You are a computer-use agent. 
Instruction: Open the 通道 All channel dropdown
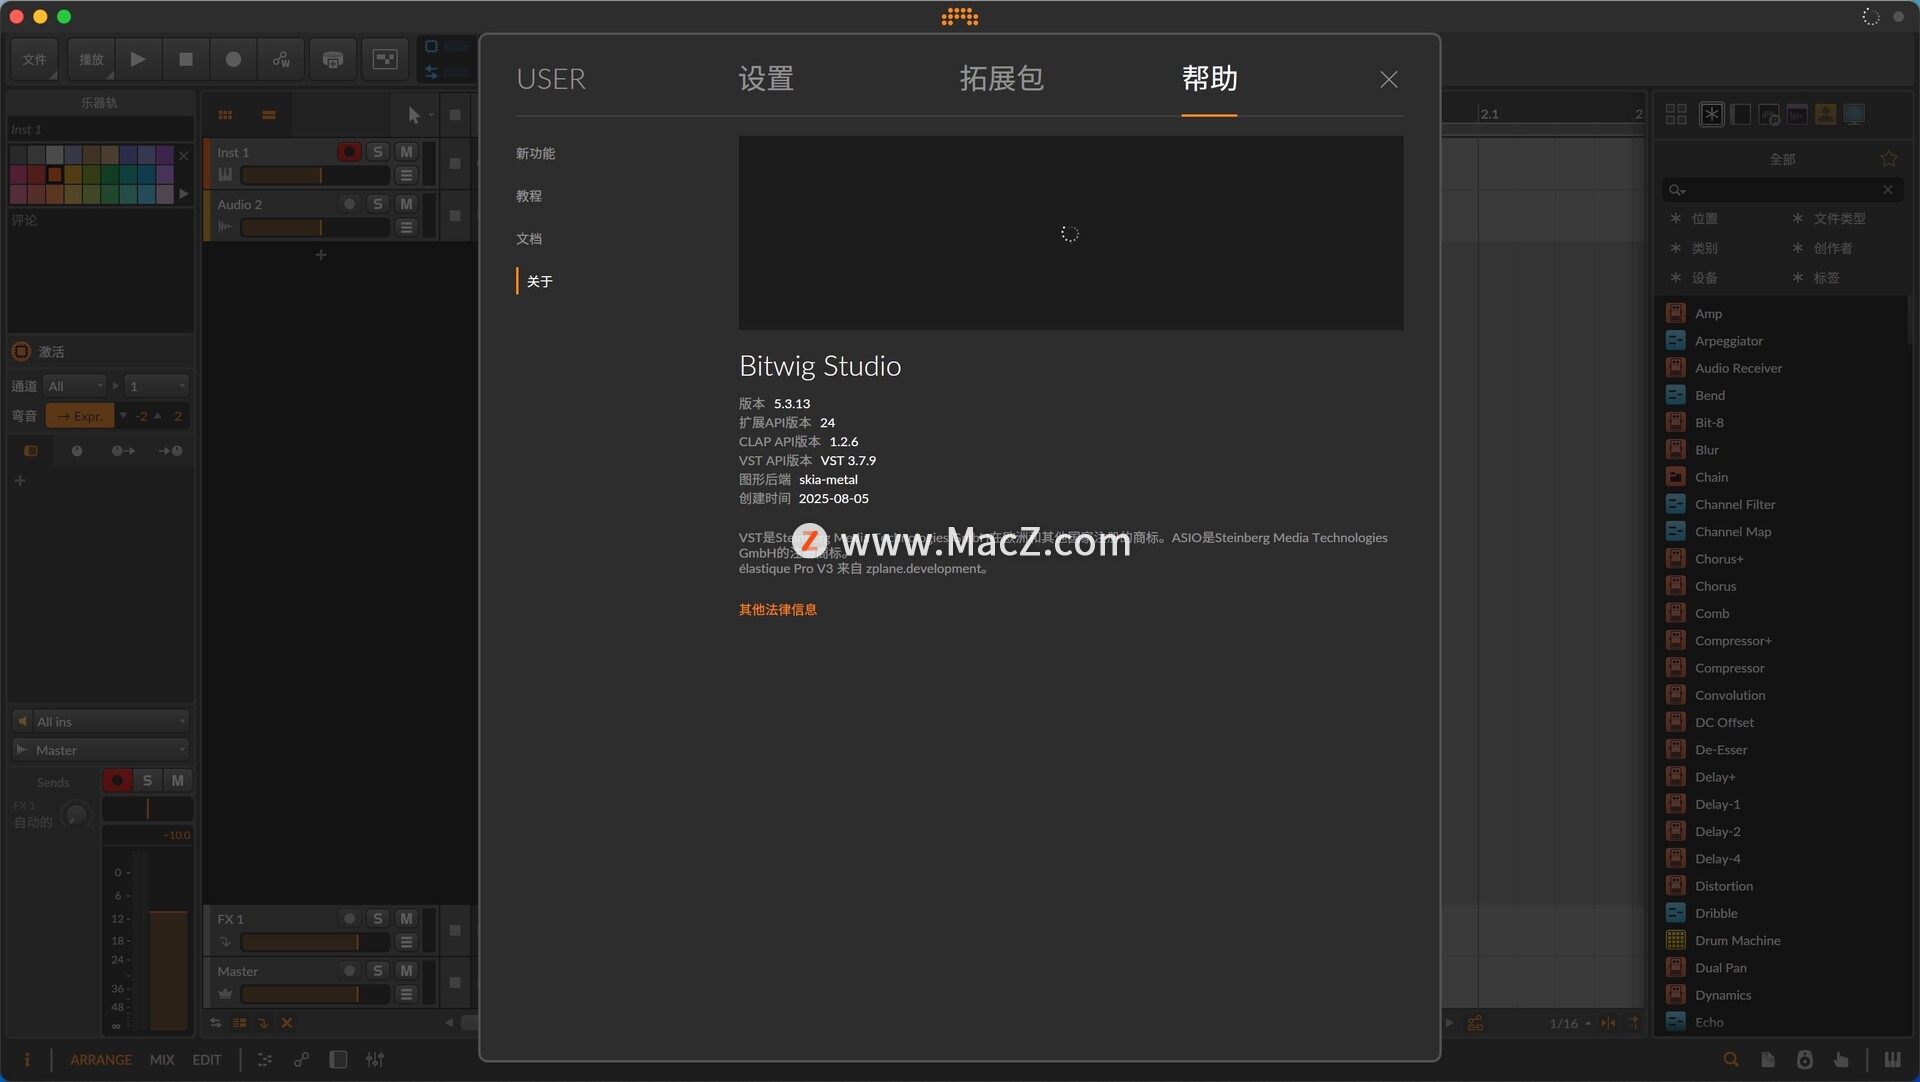pyautogui.click(x=75, y=386)
